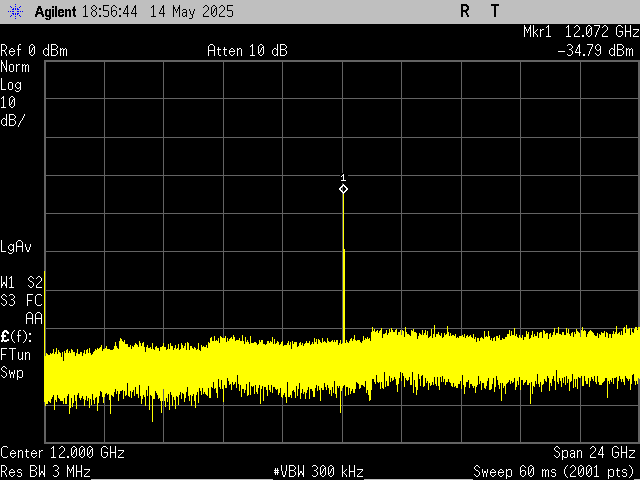This screenshot has width=640, height=480.
Task: Select the -34.79 dBm marker amplitude value
Action: point(595,51)
